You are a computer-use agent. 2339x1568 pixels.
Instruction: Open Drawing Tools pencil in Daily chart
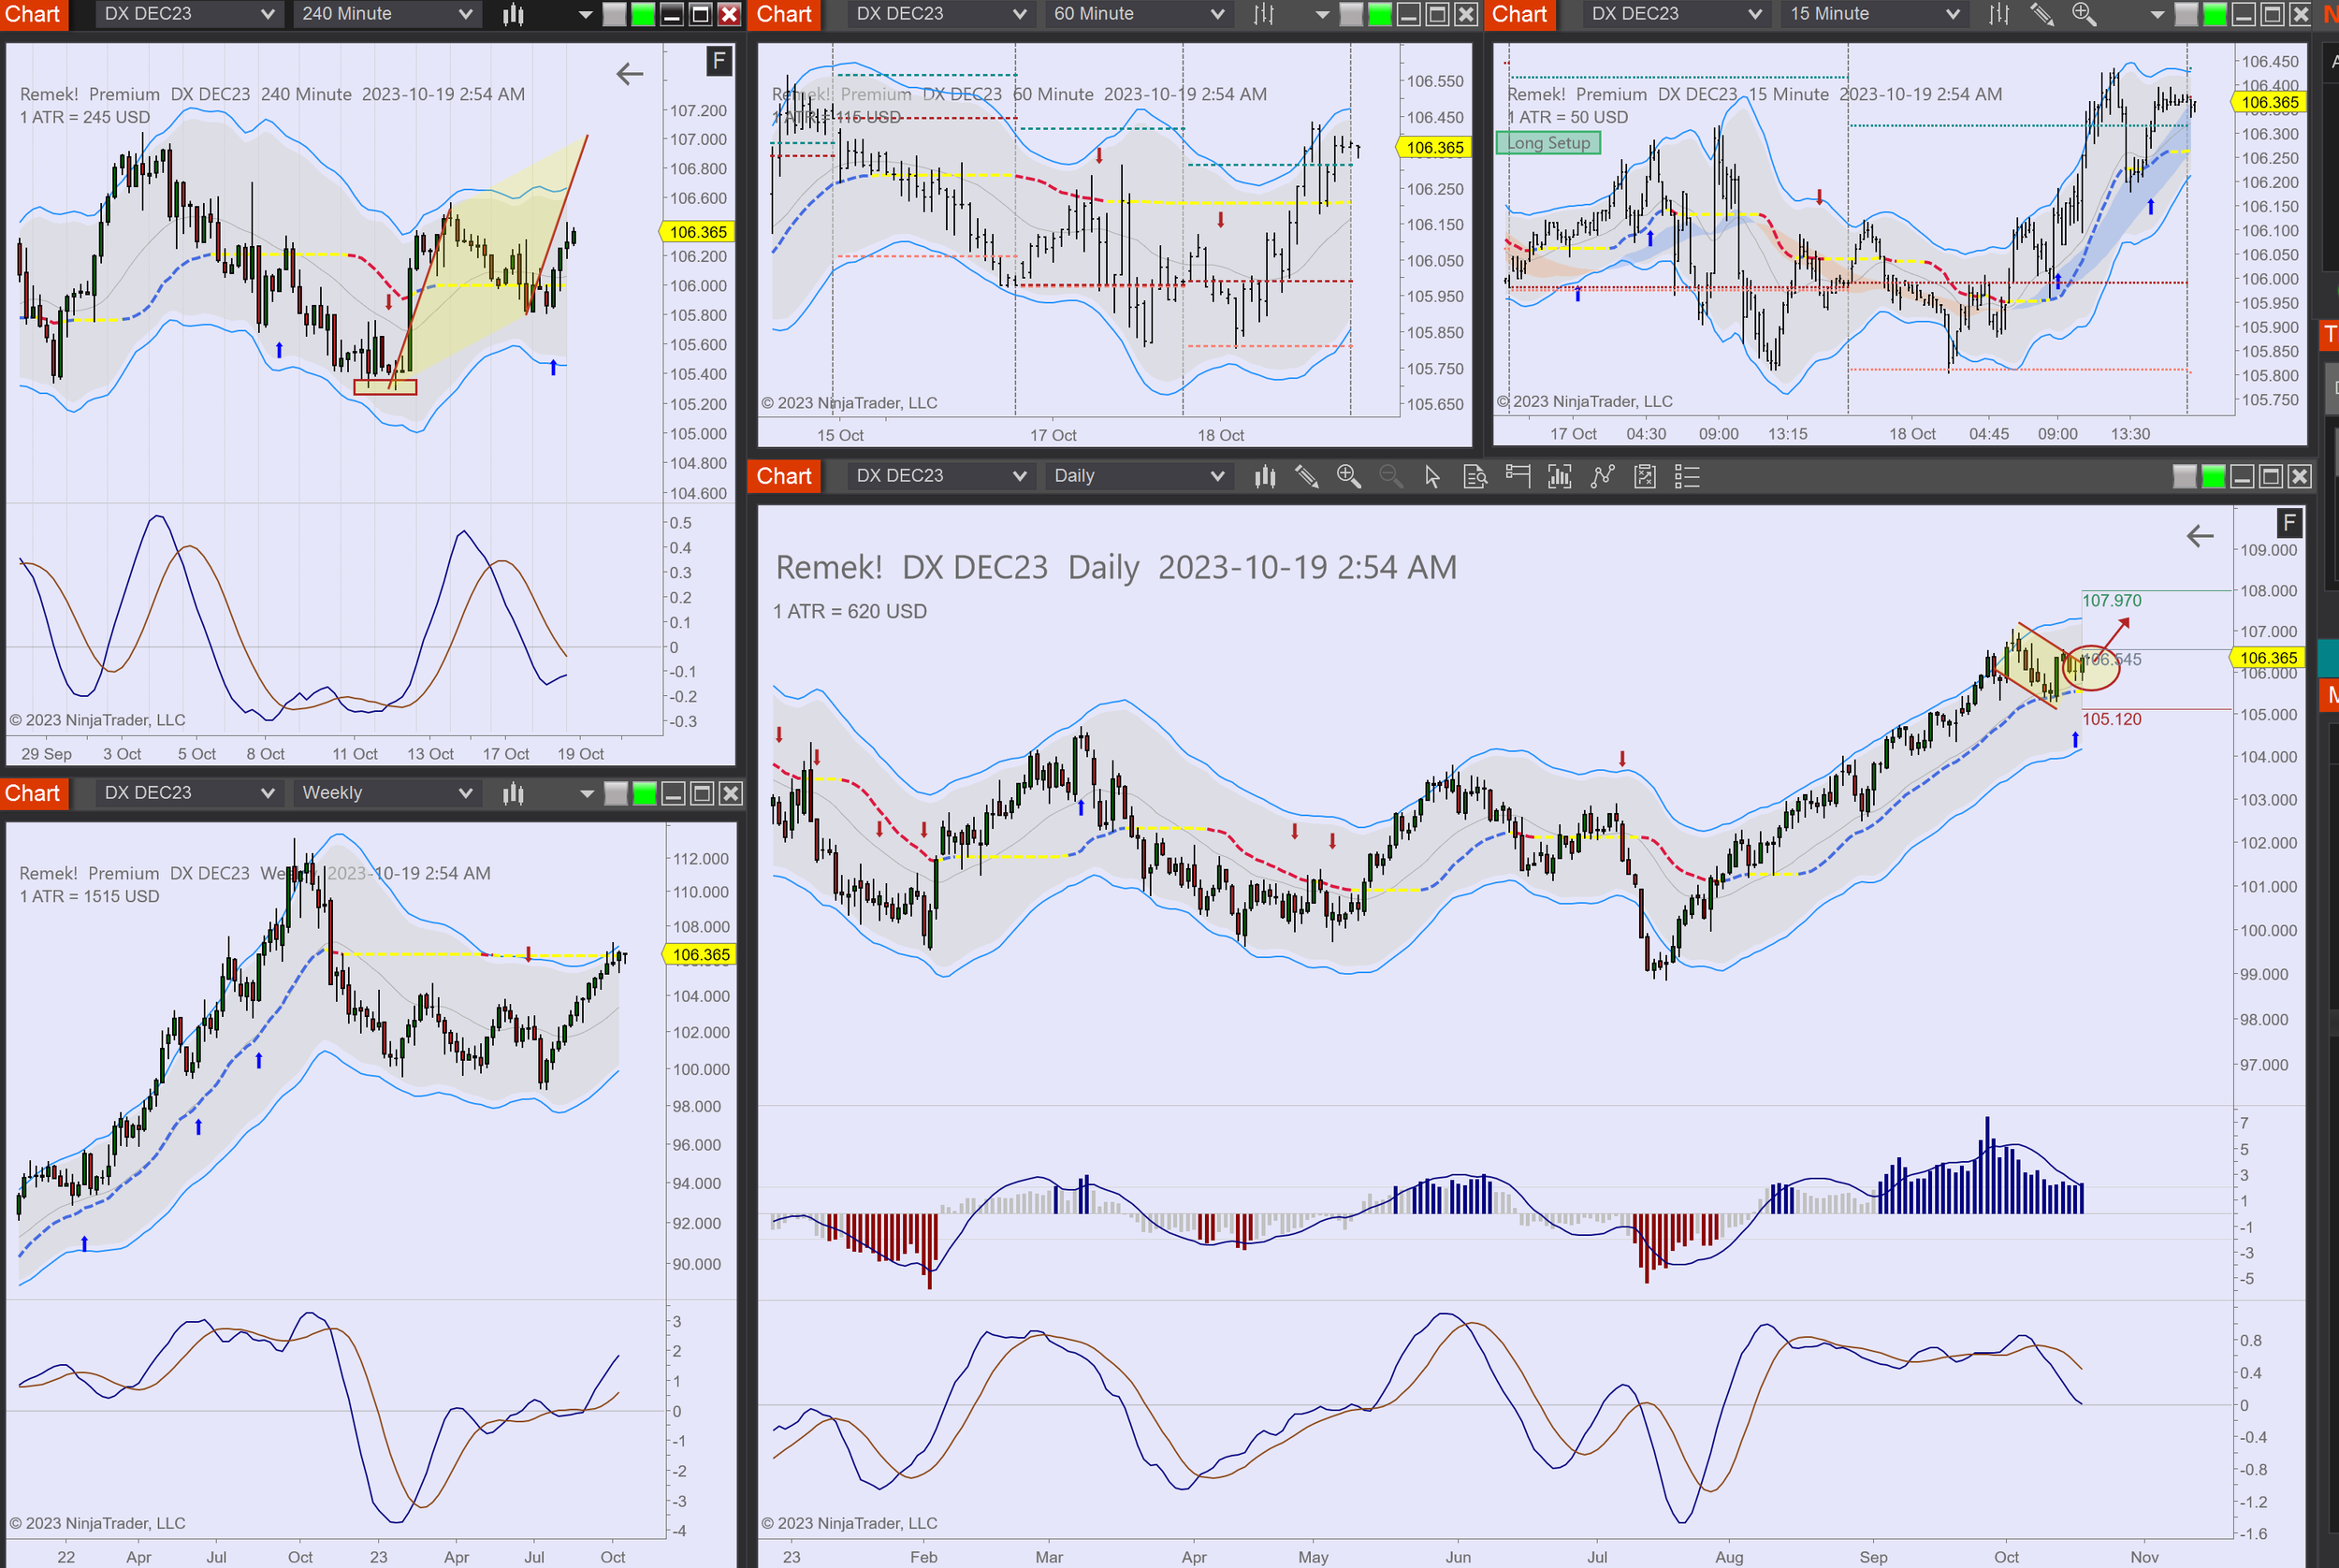click(x=1306, y=476)
